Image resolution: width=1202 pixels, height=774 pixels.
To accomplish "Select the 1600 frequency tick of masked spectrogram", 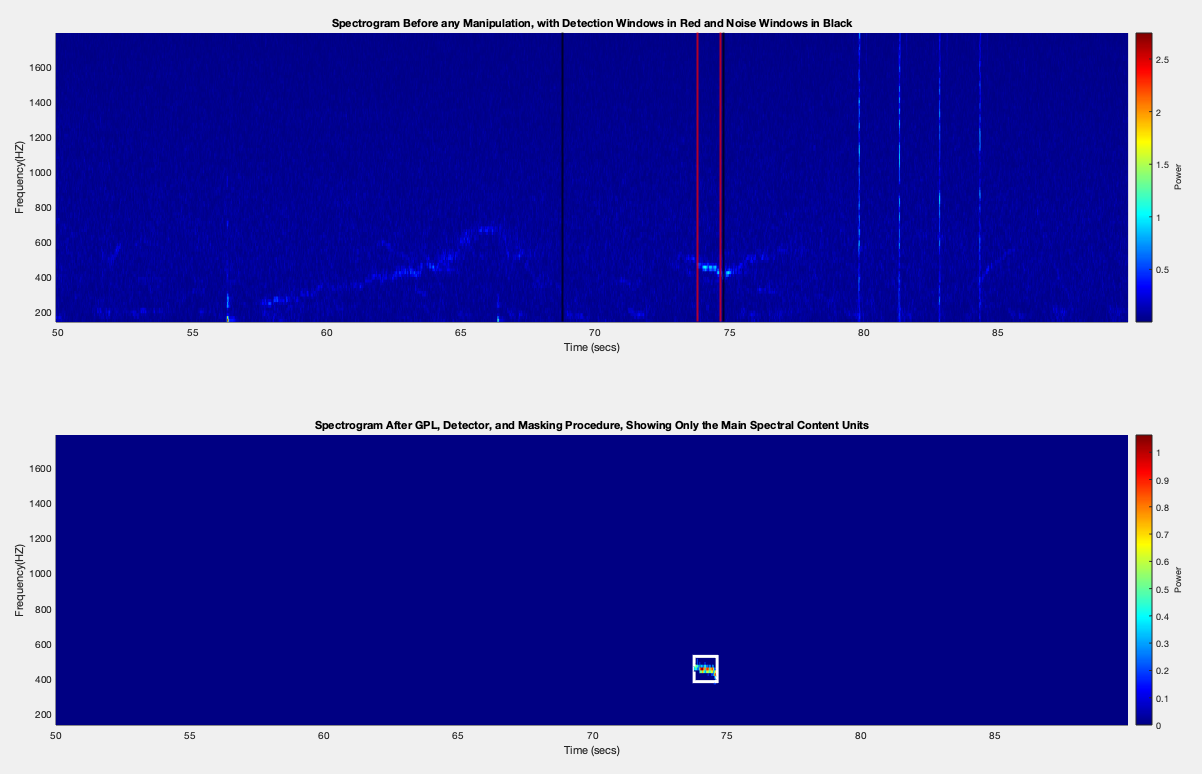I will pyautogui.click(x=40, y=469).
